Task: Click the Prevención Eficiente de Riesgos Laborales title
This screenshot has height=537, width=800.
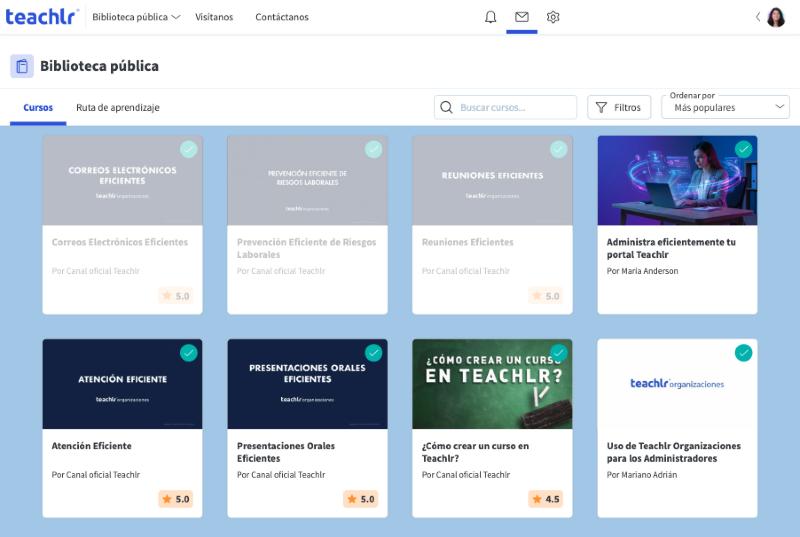Action: pos(307,248)
